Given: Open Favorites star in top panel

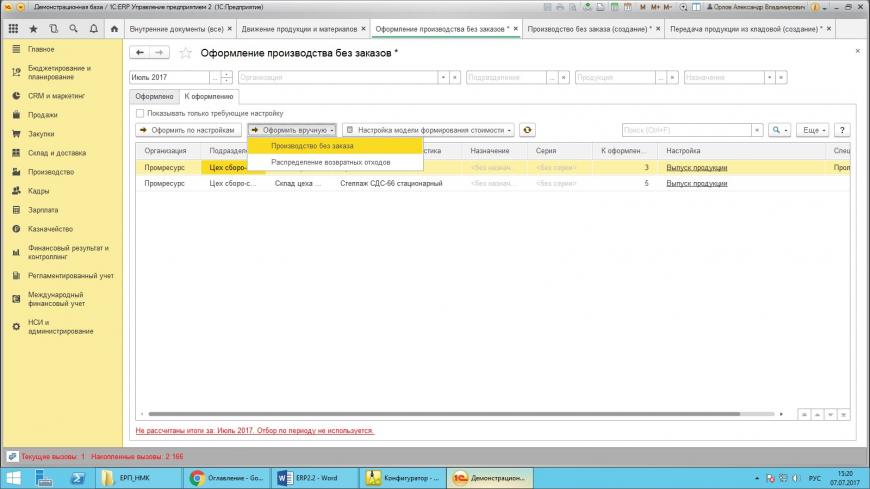Looking at the screenshot, I should point(33,29).
